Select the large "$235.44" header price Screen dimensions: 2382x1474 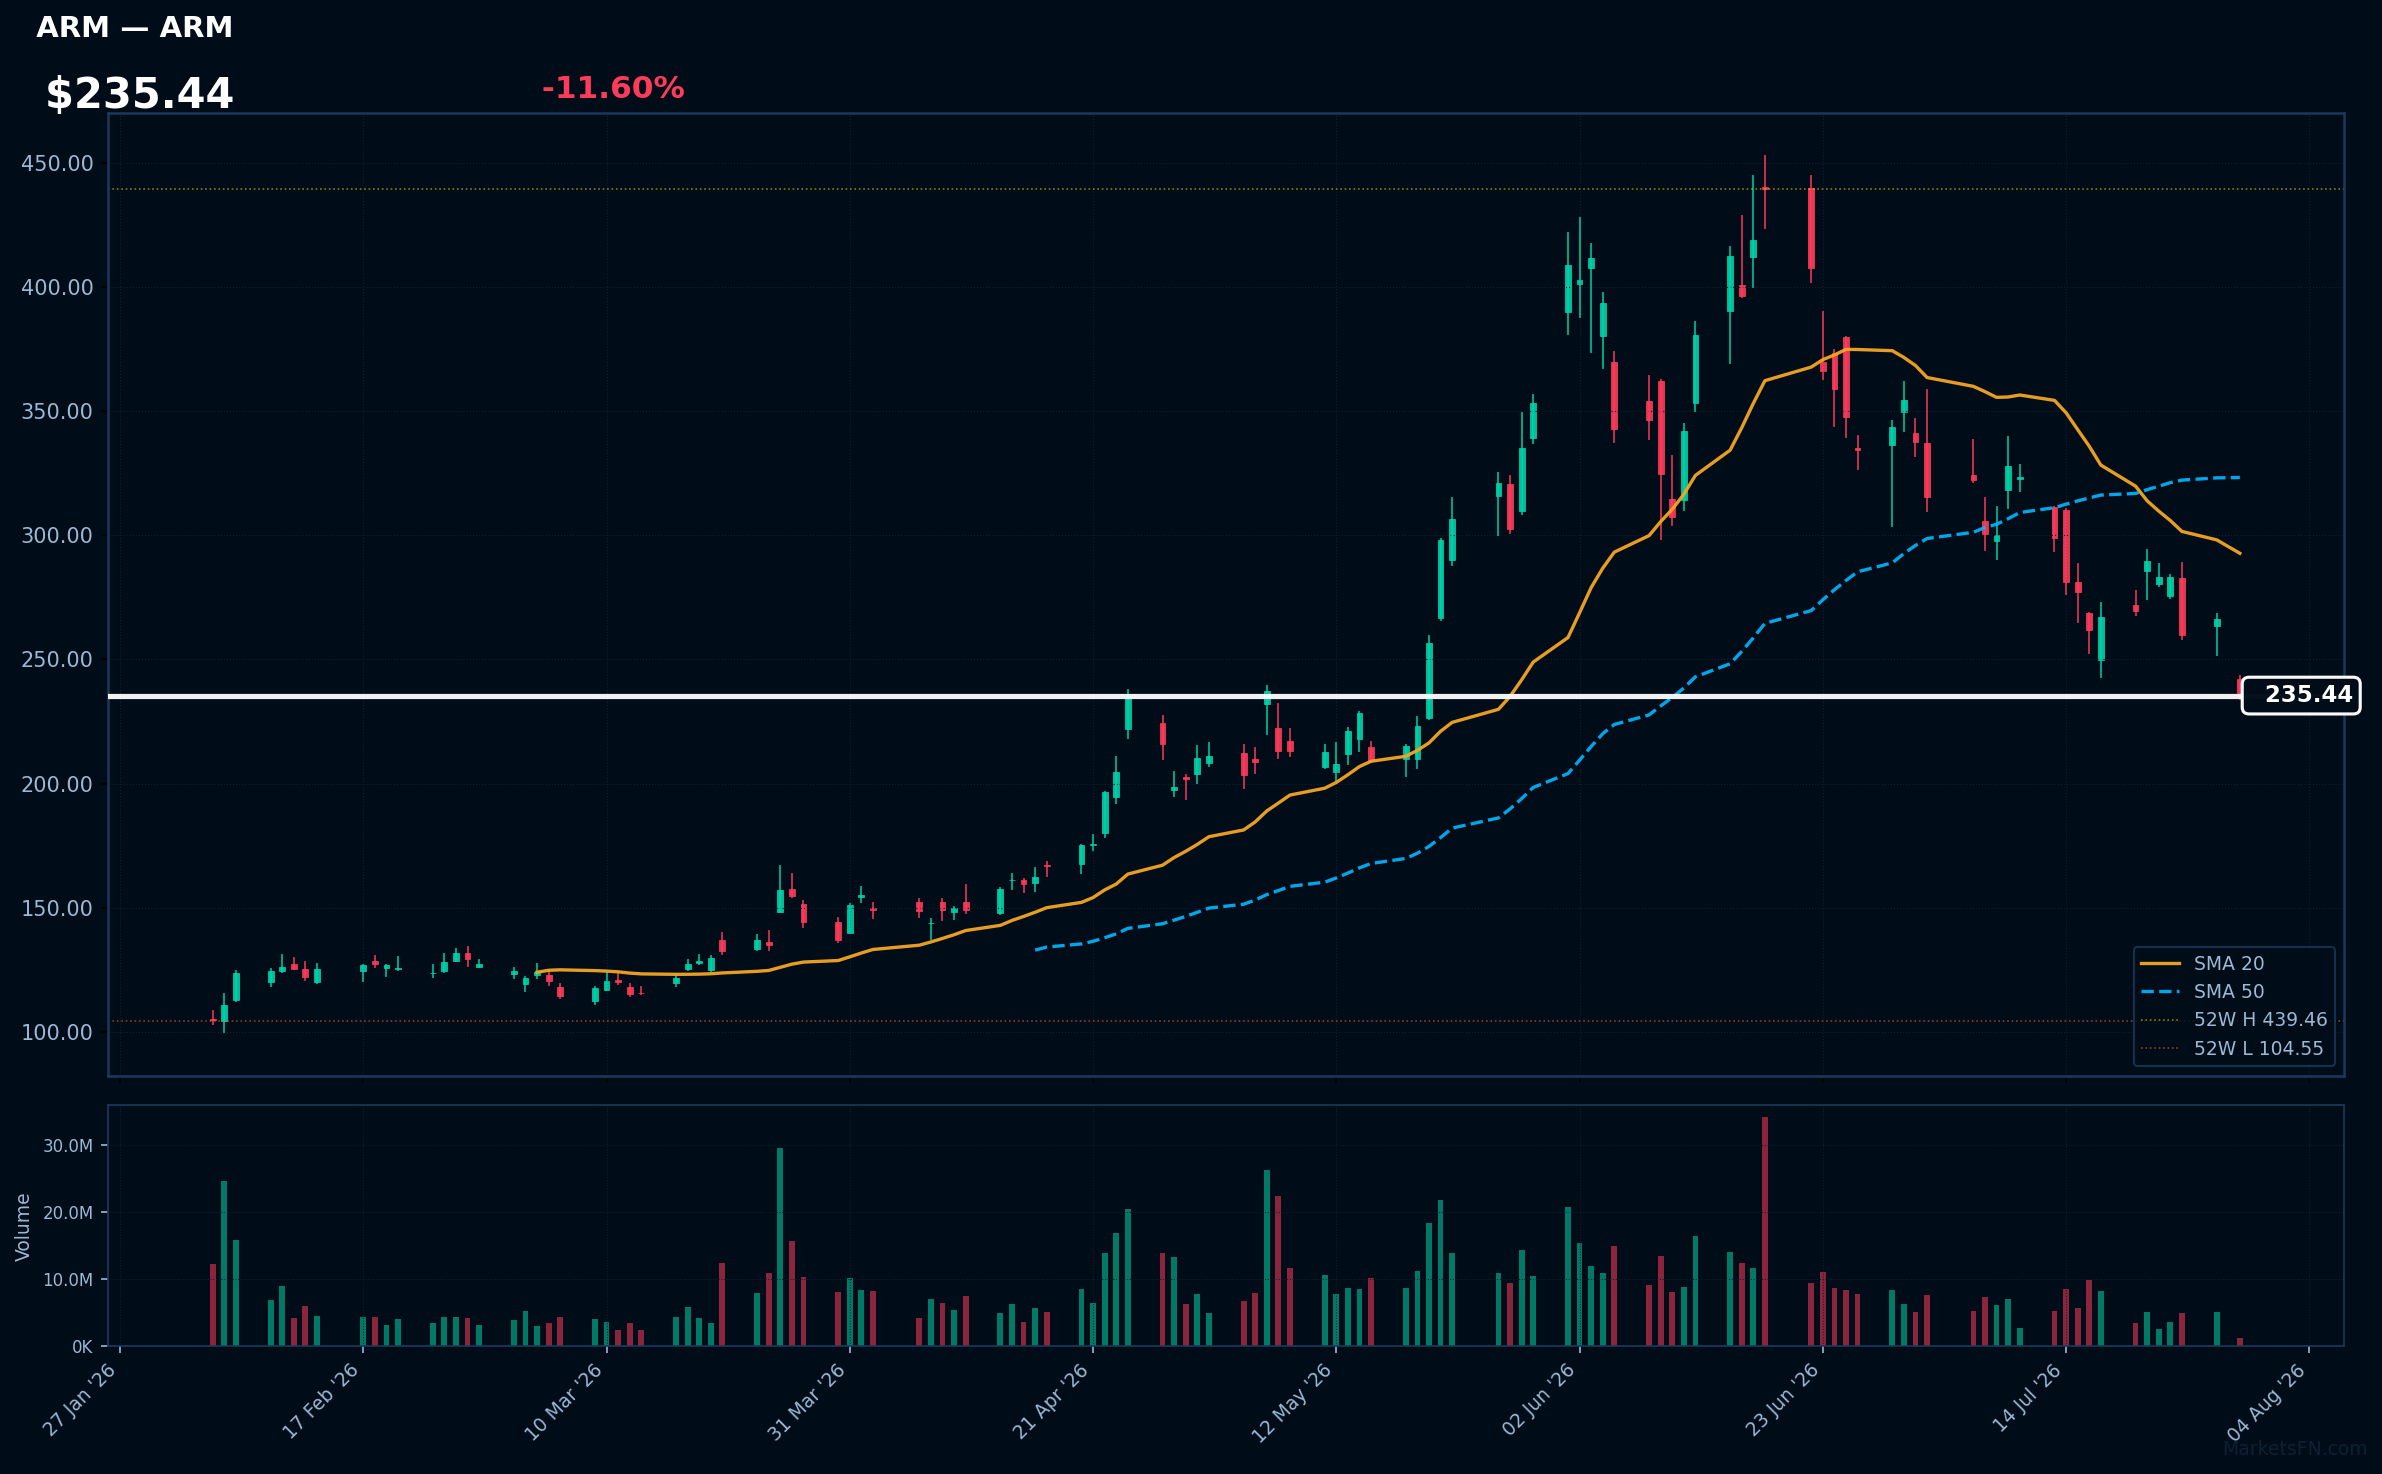[x=139, y=93]
